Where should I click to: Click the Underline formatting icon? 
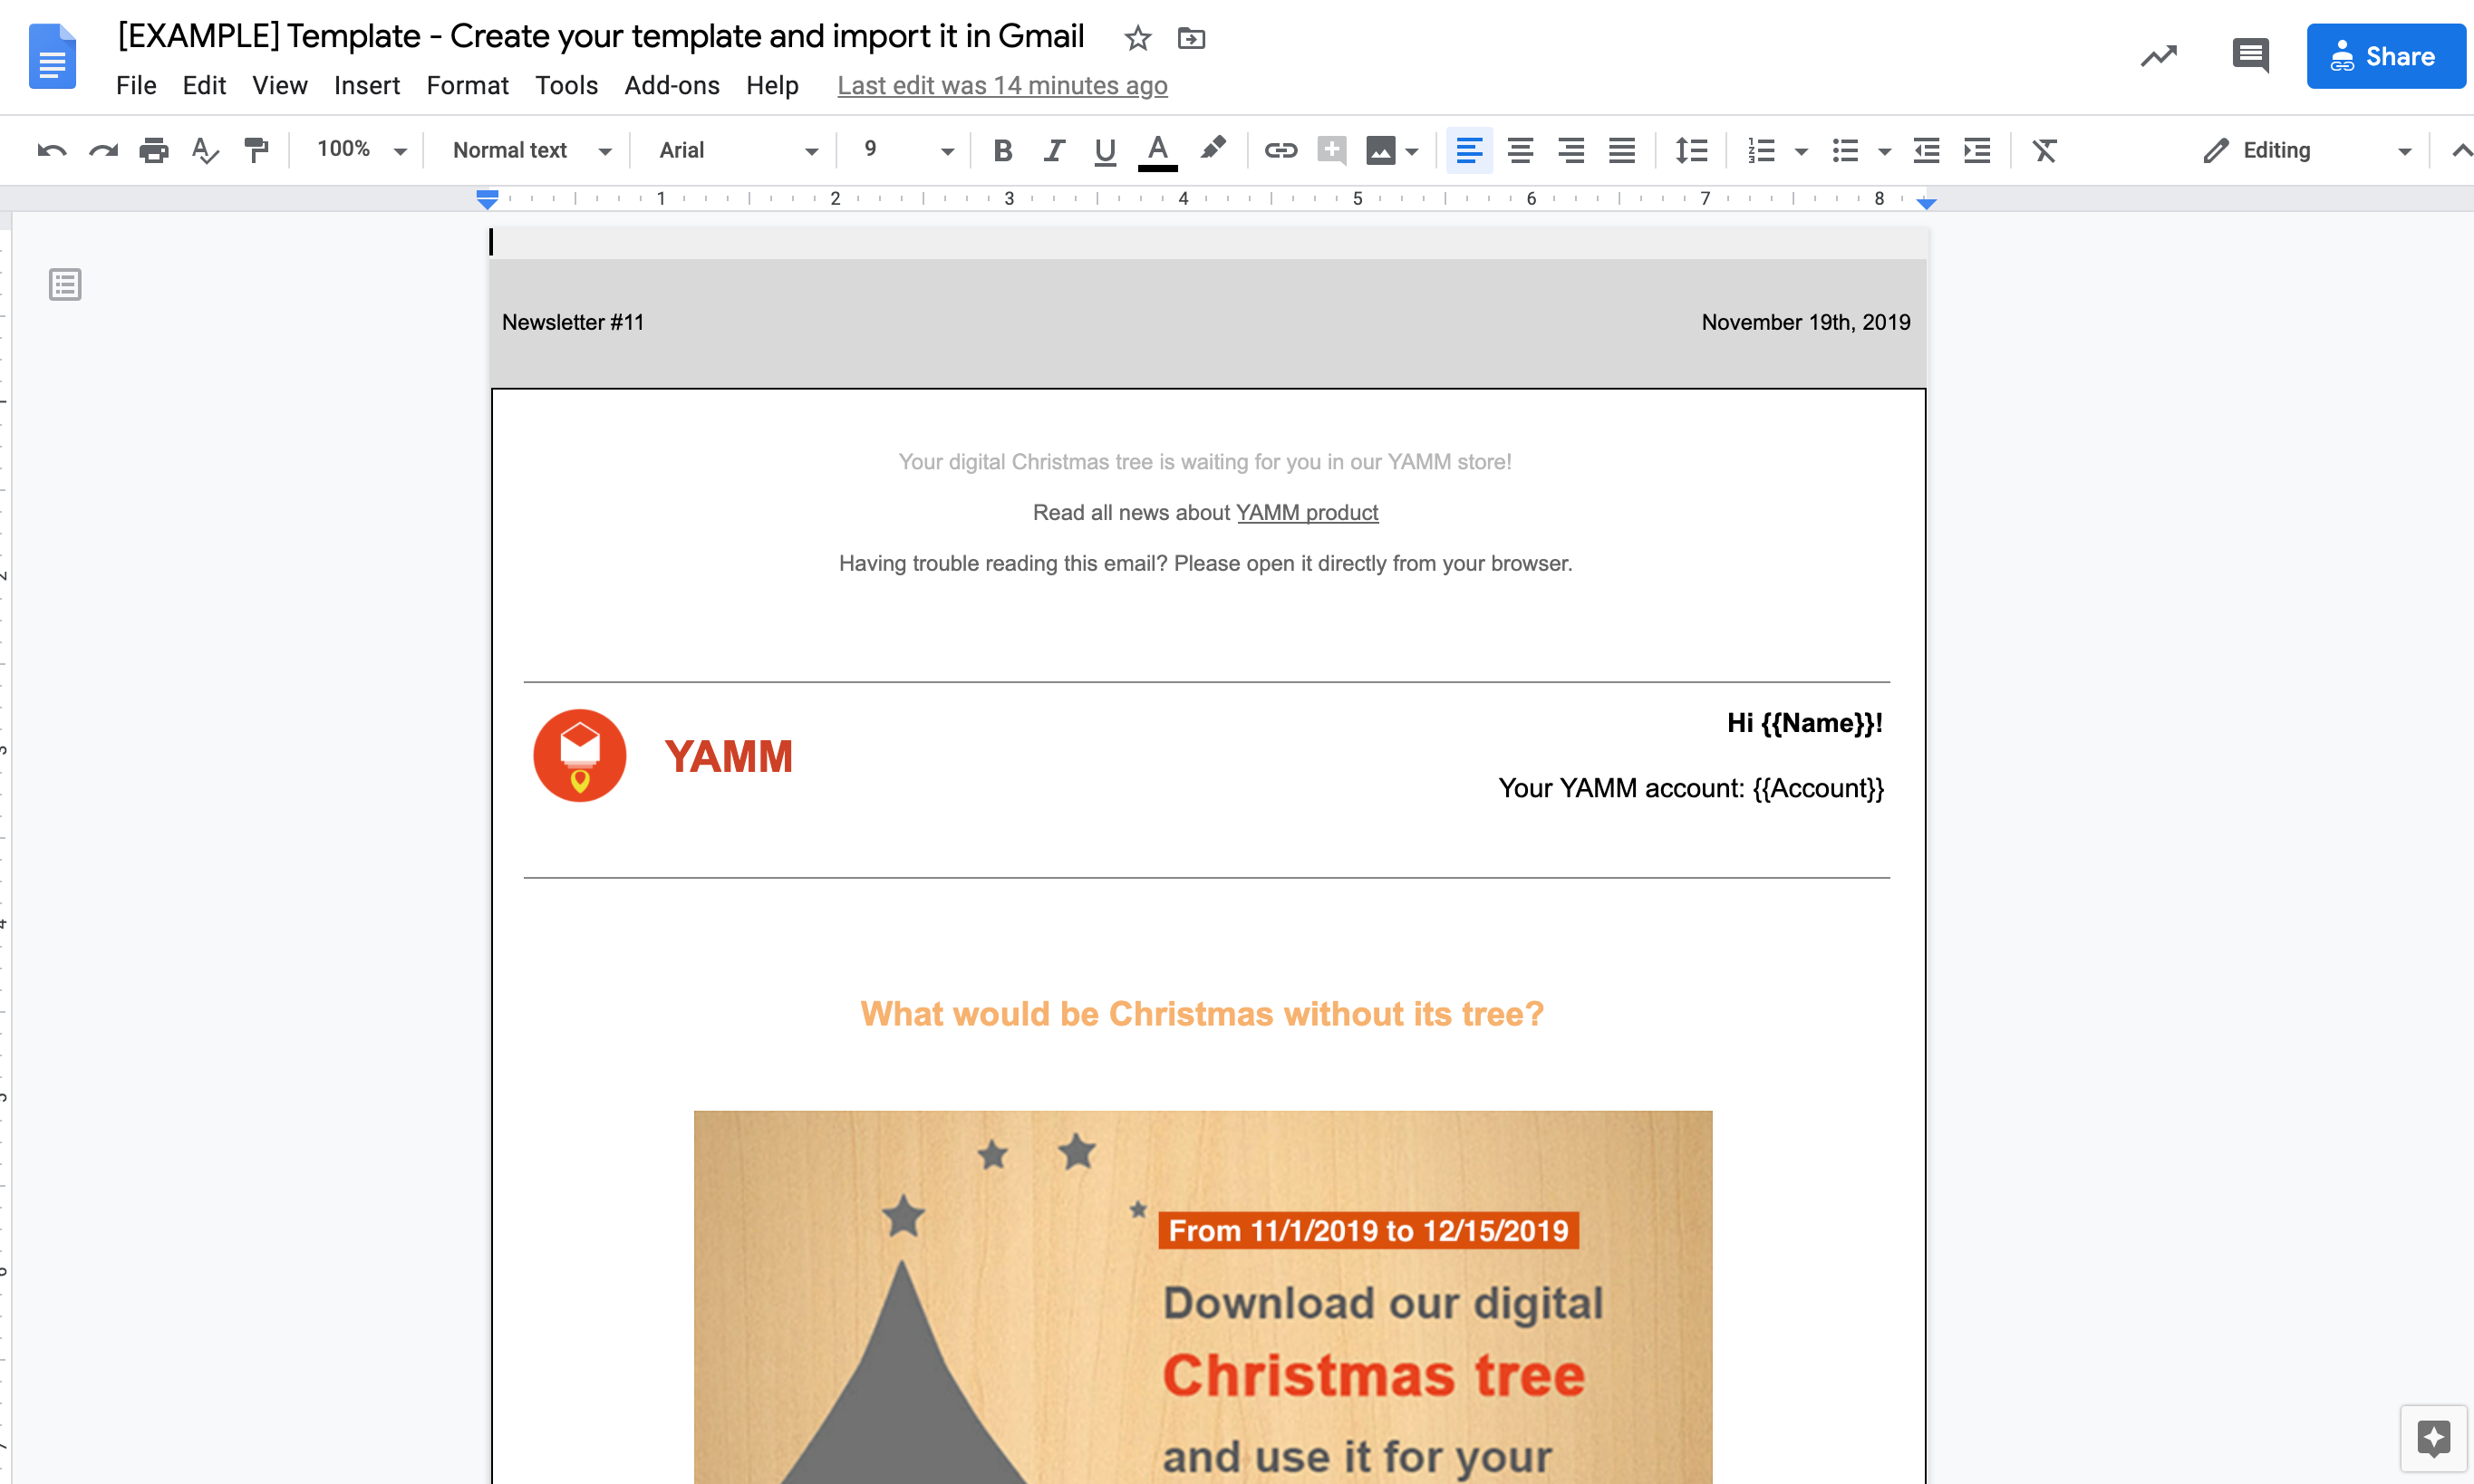[x=1103, y=149]
